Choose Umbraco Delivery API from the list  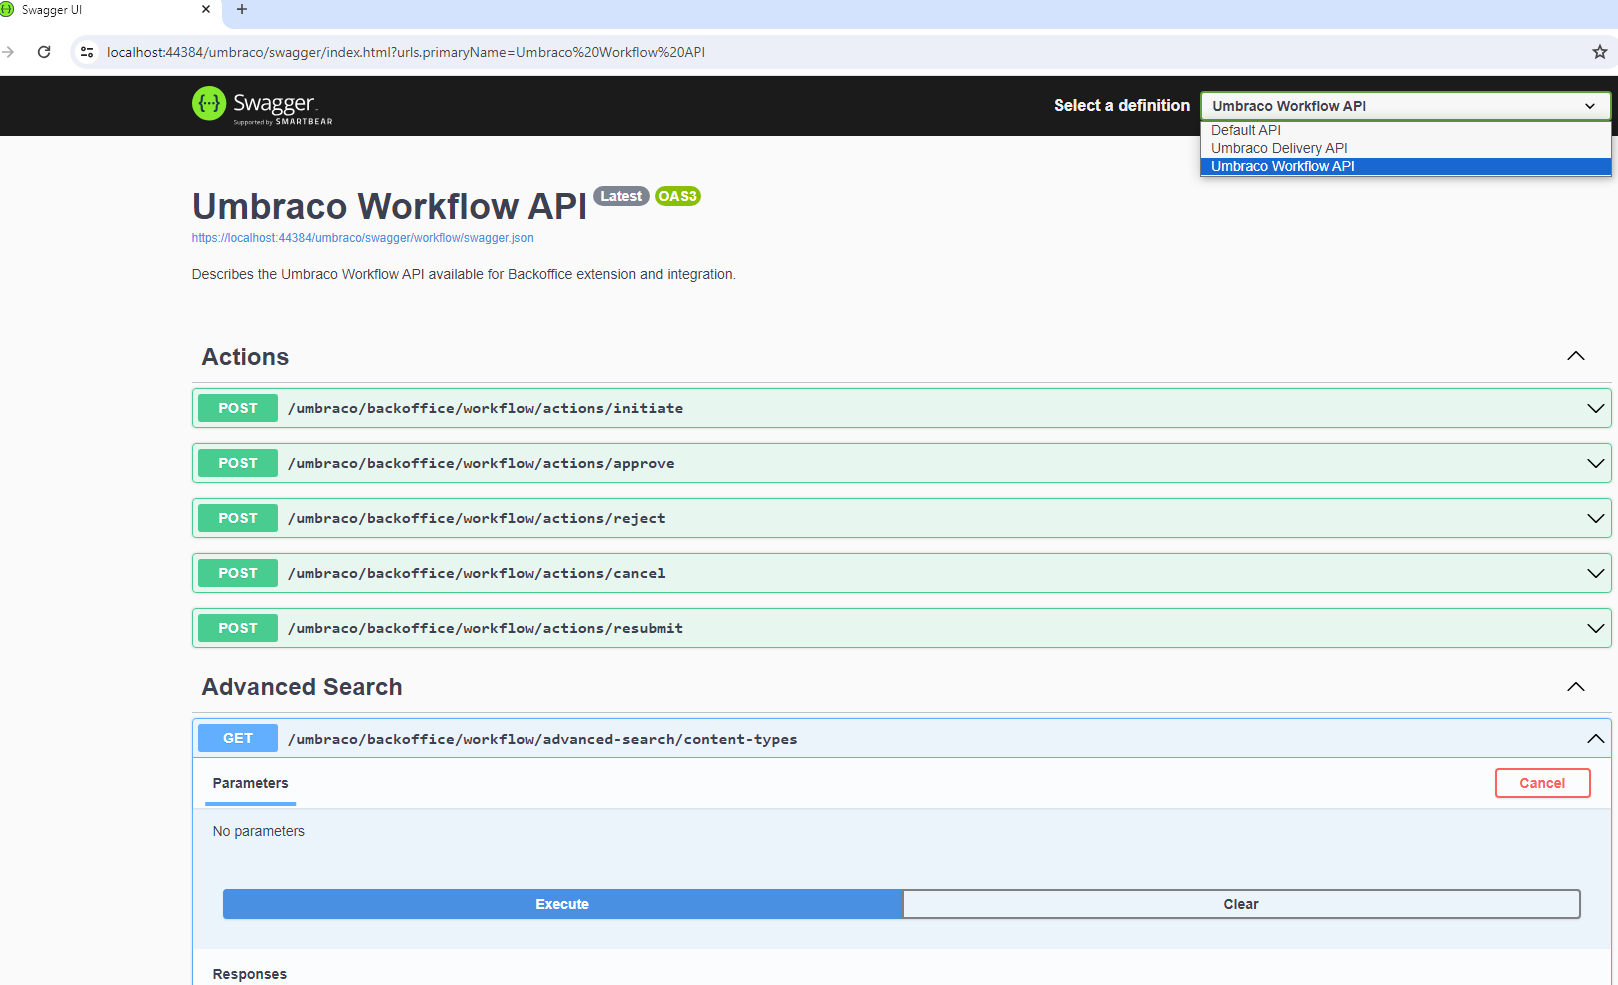[1405, 148]
